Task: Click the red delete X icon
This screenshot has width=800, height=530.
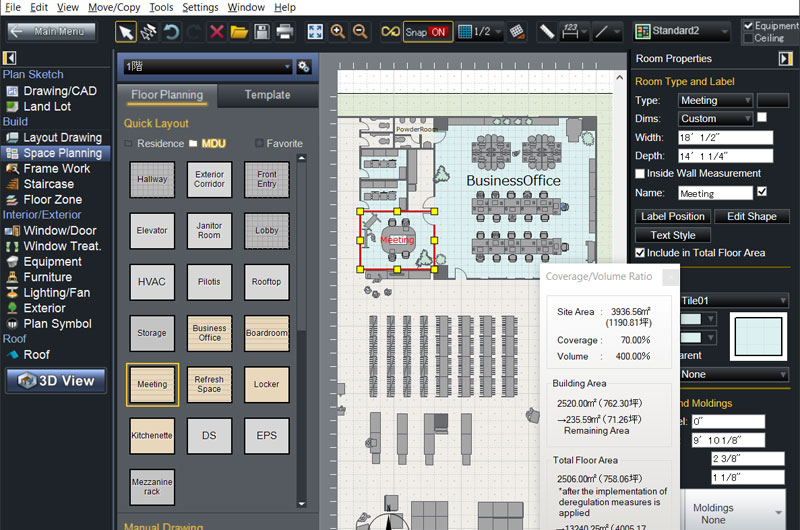Action: pos(217,32)
